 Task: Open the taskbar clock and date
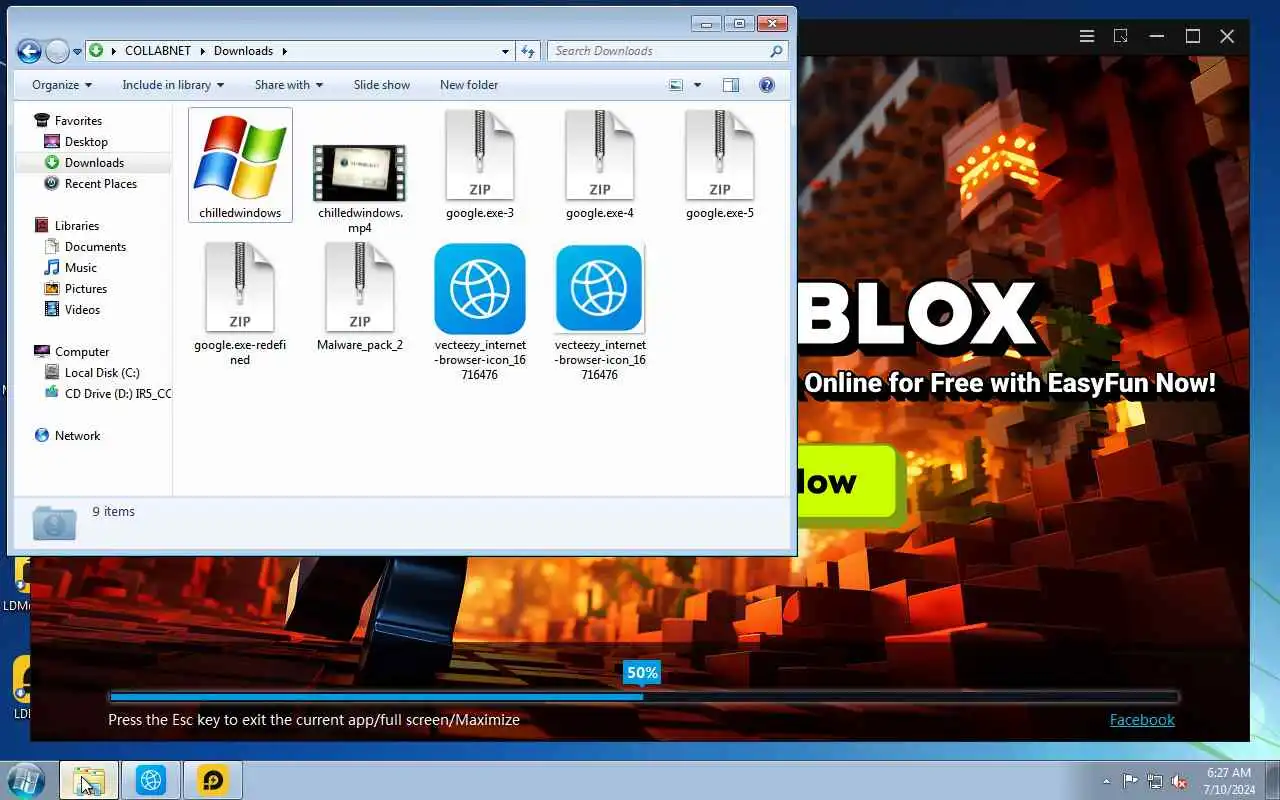[1229, 781]
